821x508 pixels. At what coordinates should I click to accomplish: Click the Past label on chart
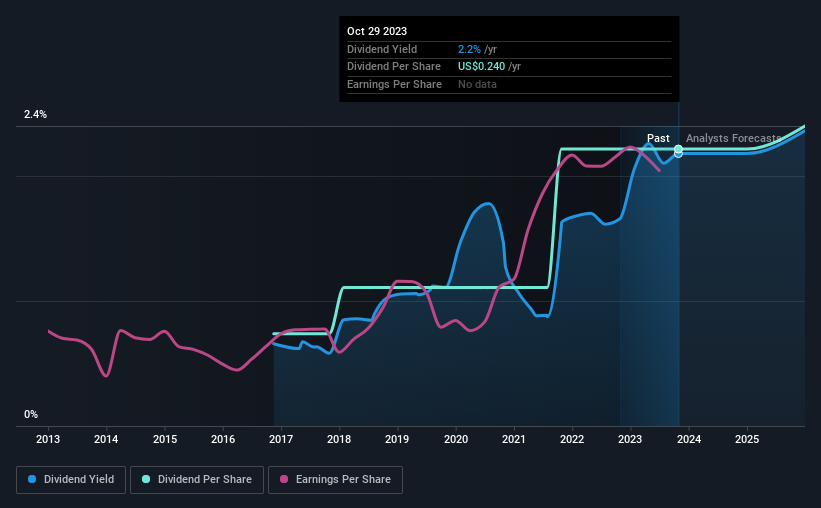pos(658,138)
